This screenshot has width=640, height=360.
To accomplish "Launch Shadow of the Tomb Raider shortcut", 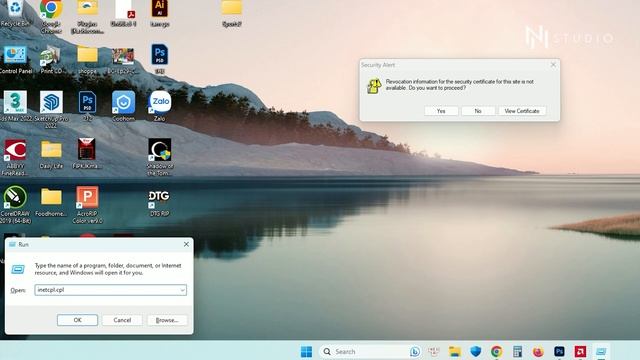I will pos(160,157).
